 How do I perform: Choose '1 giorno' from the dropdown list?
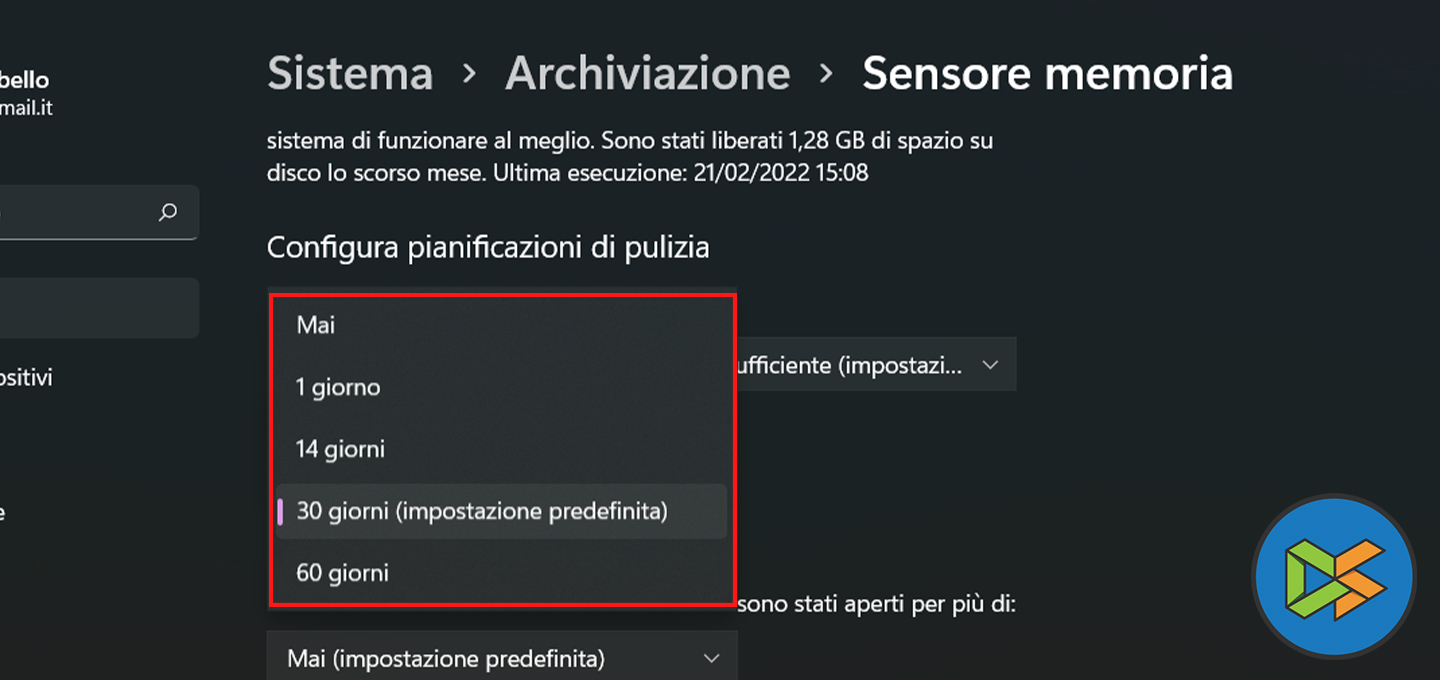[338, 387]
